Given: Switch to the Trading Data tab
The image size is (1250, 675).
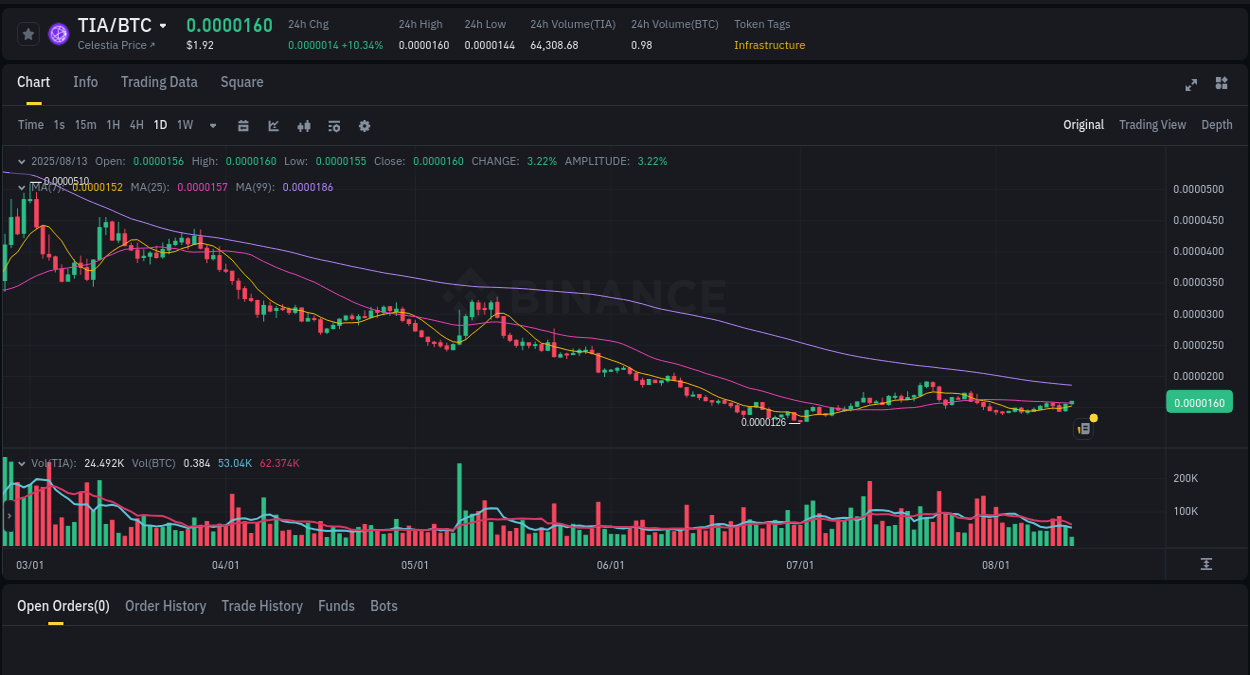Looking at the screenshot, I should click(x=159, y=82).
